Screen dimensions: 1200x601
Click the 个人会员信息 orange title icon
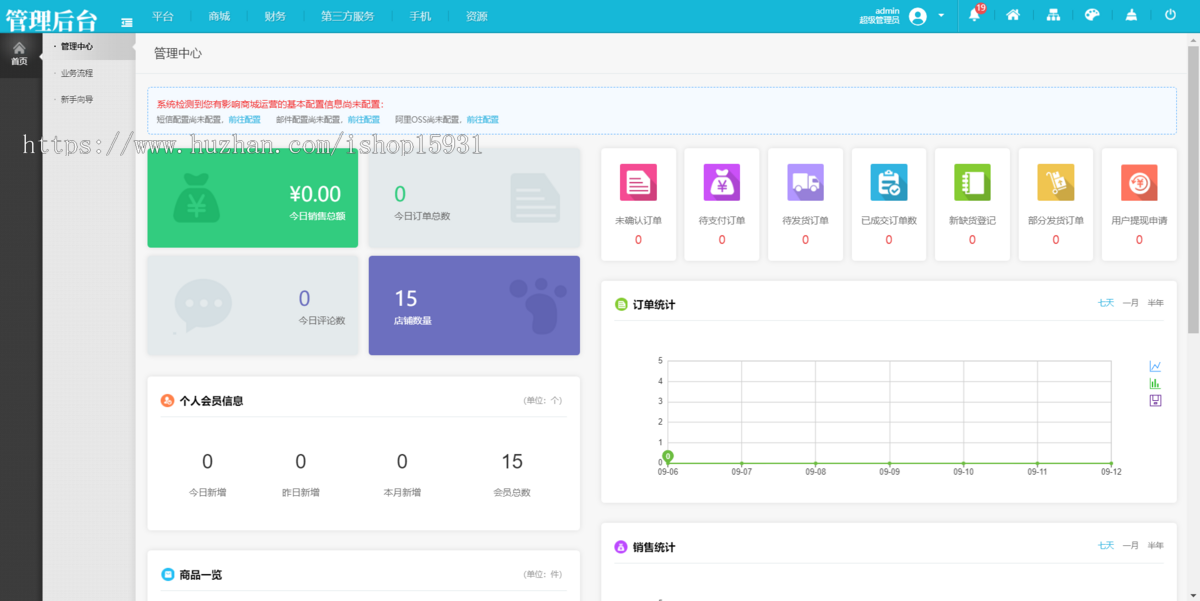pos(167,400)
